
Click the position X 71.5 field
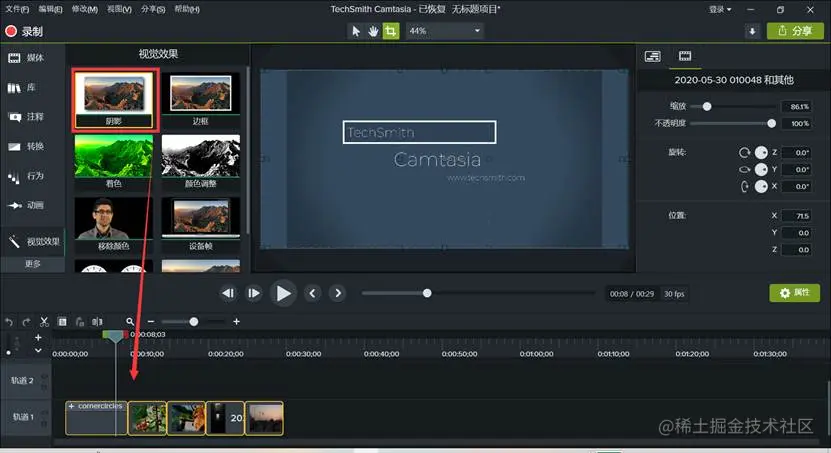pos(797,216)
